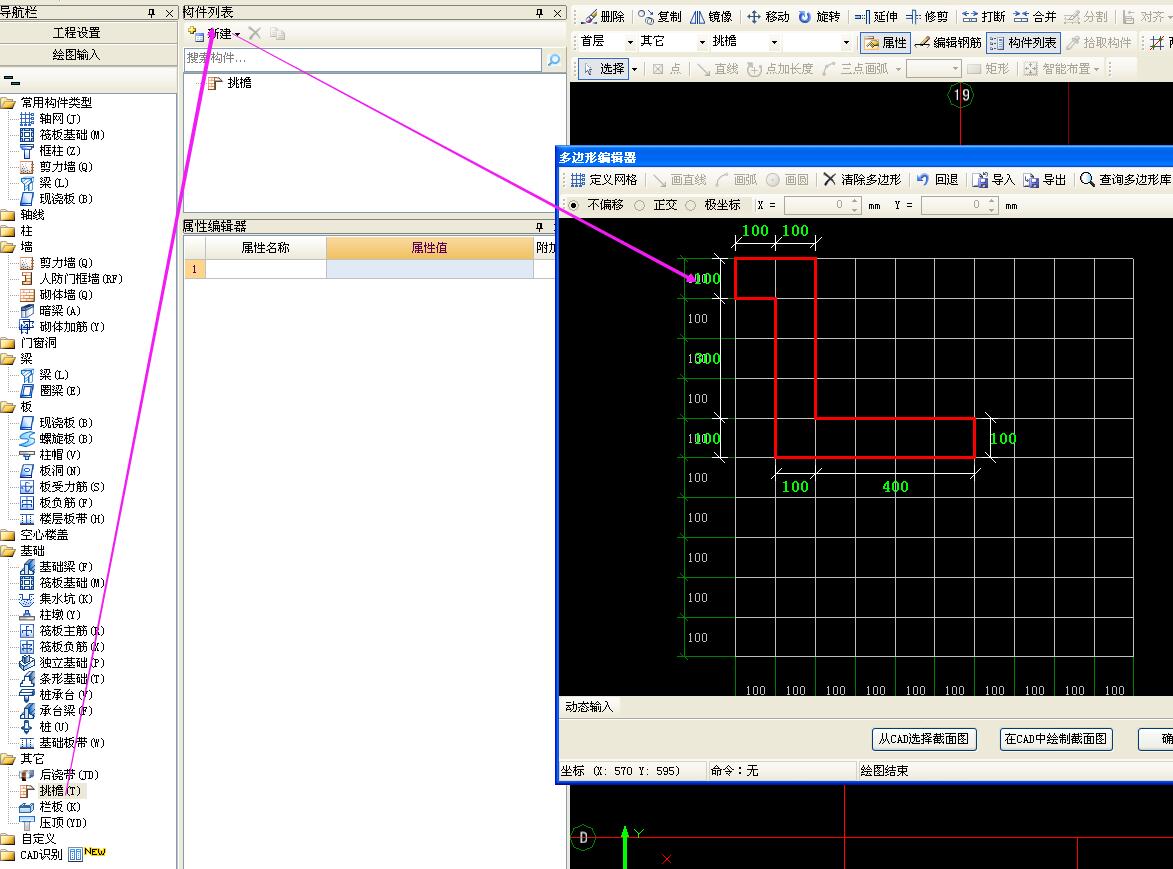Image resolution: width=1173 pixels, height=869 pixels.
Task: Click the 动态输入 label
Action: (589, 707)
